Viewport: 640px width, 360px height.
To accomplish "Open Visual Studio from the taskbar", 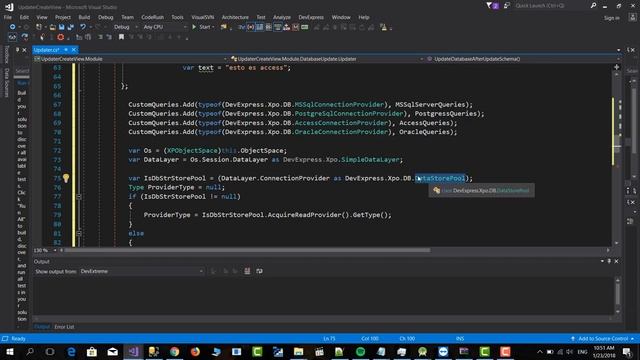I will 133,351.
